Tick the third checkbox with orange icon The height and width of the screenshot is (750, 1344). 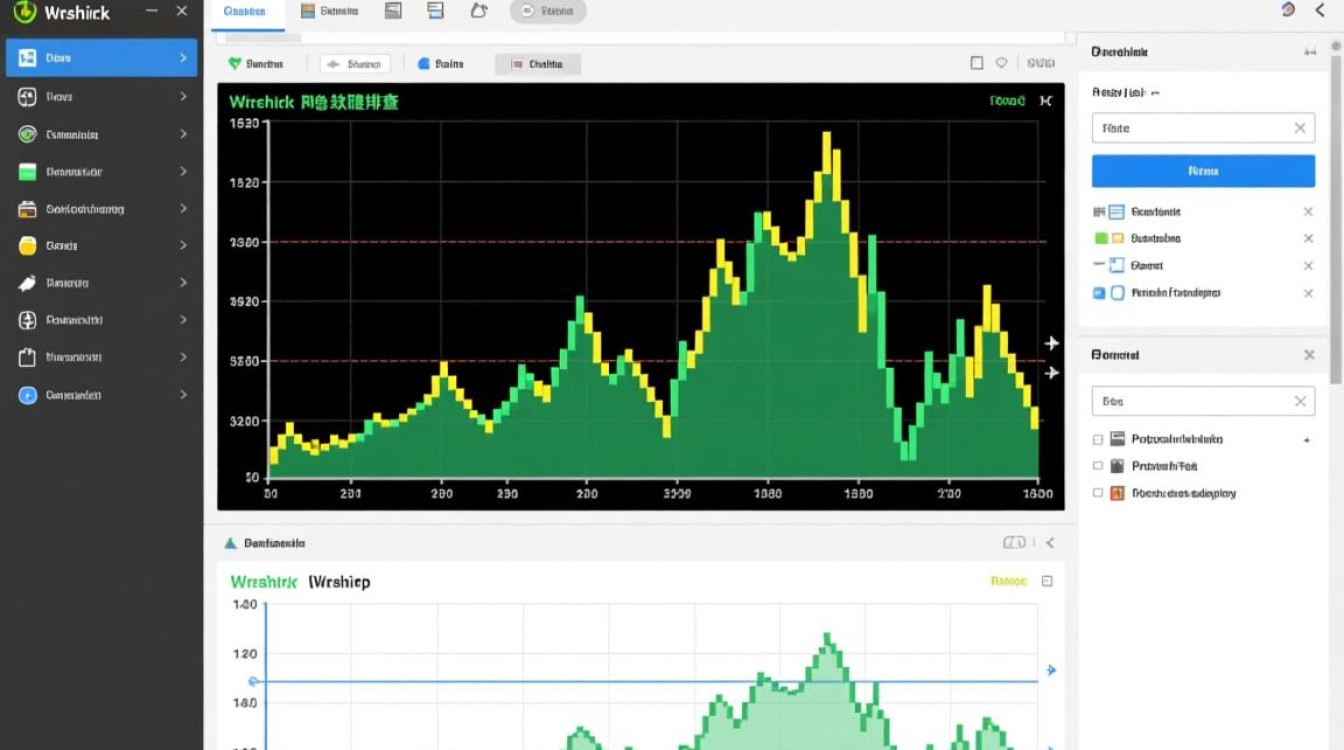point(1098,493)
